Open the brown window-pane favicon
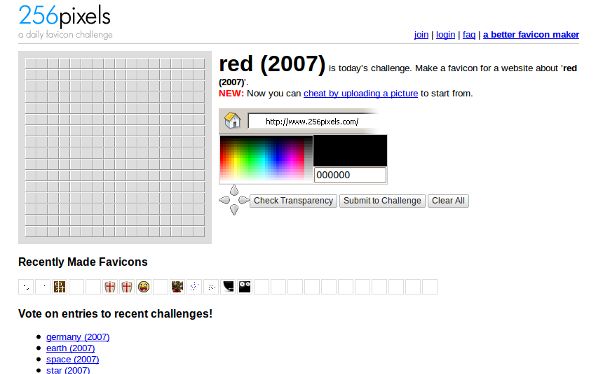600x374 pixels. (x=59, y=287)
